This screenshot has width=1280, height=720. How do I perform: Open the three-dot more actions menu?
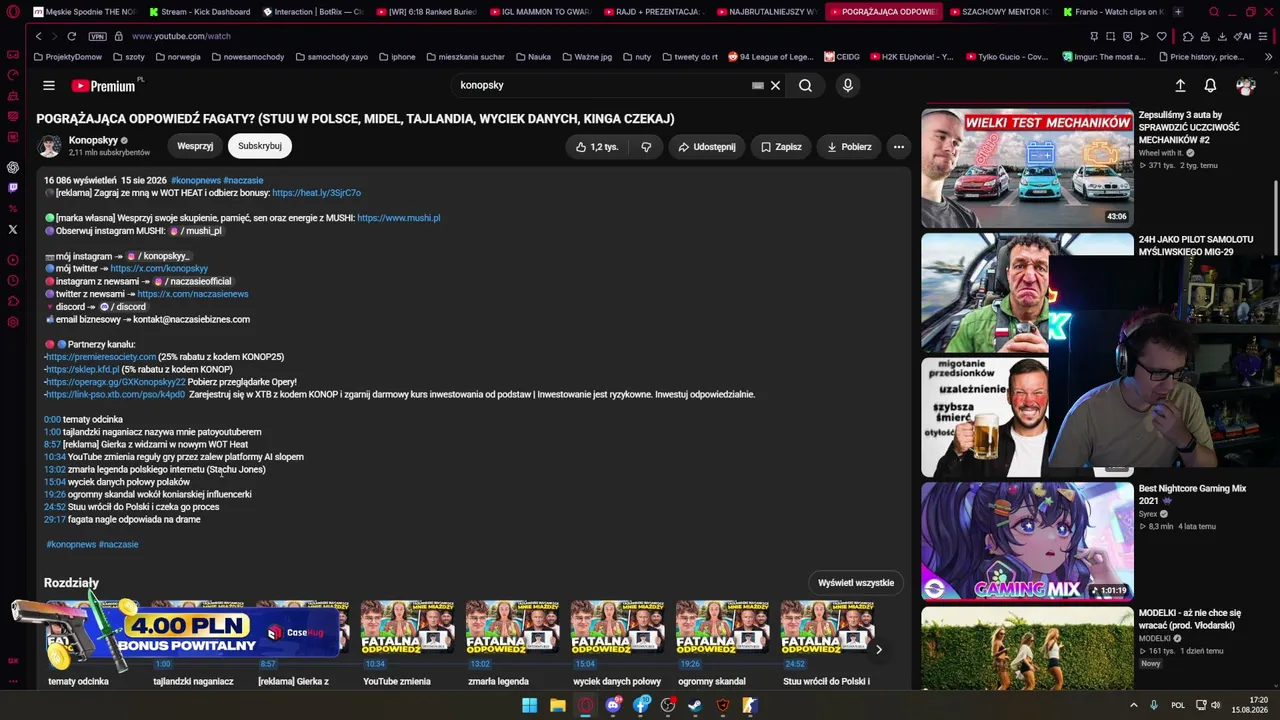(x=898, y=147)
